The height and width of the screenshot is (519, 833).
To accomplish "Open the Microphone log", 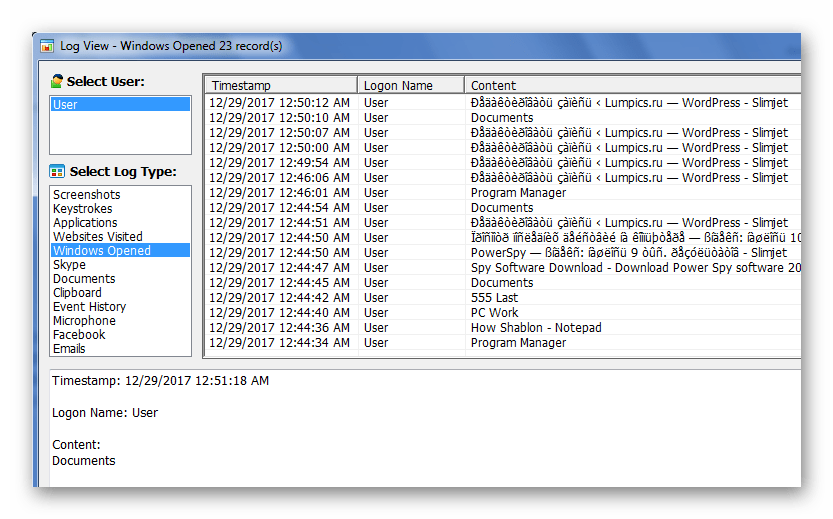I will pos(84,321).
